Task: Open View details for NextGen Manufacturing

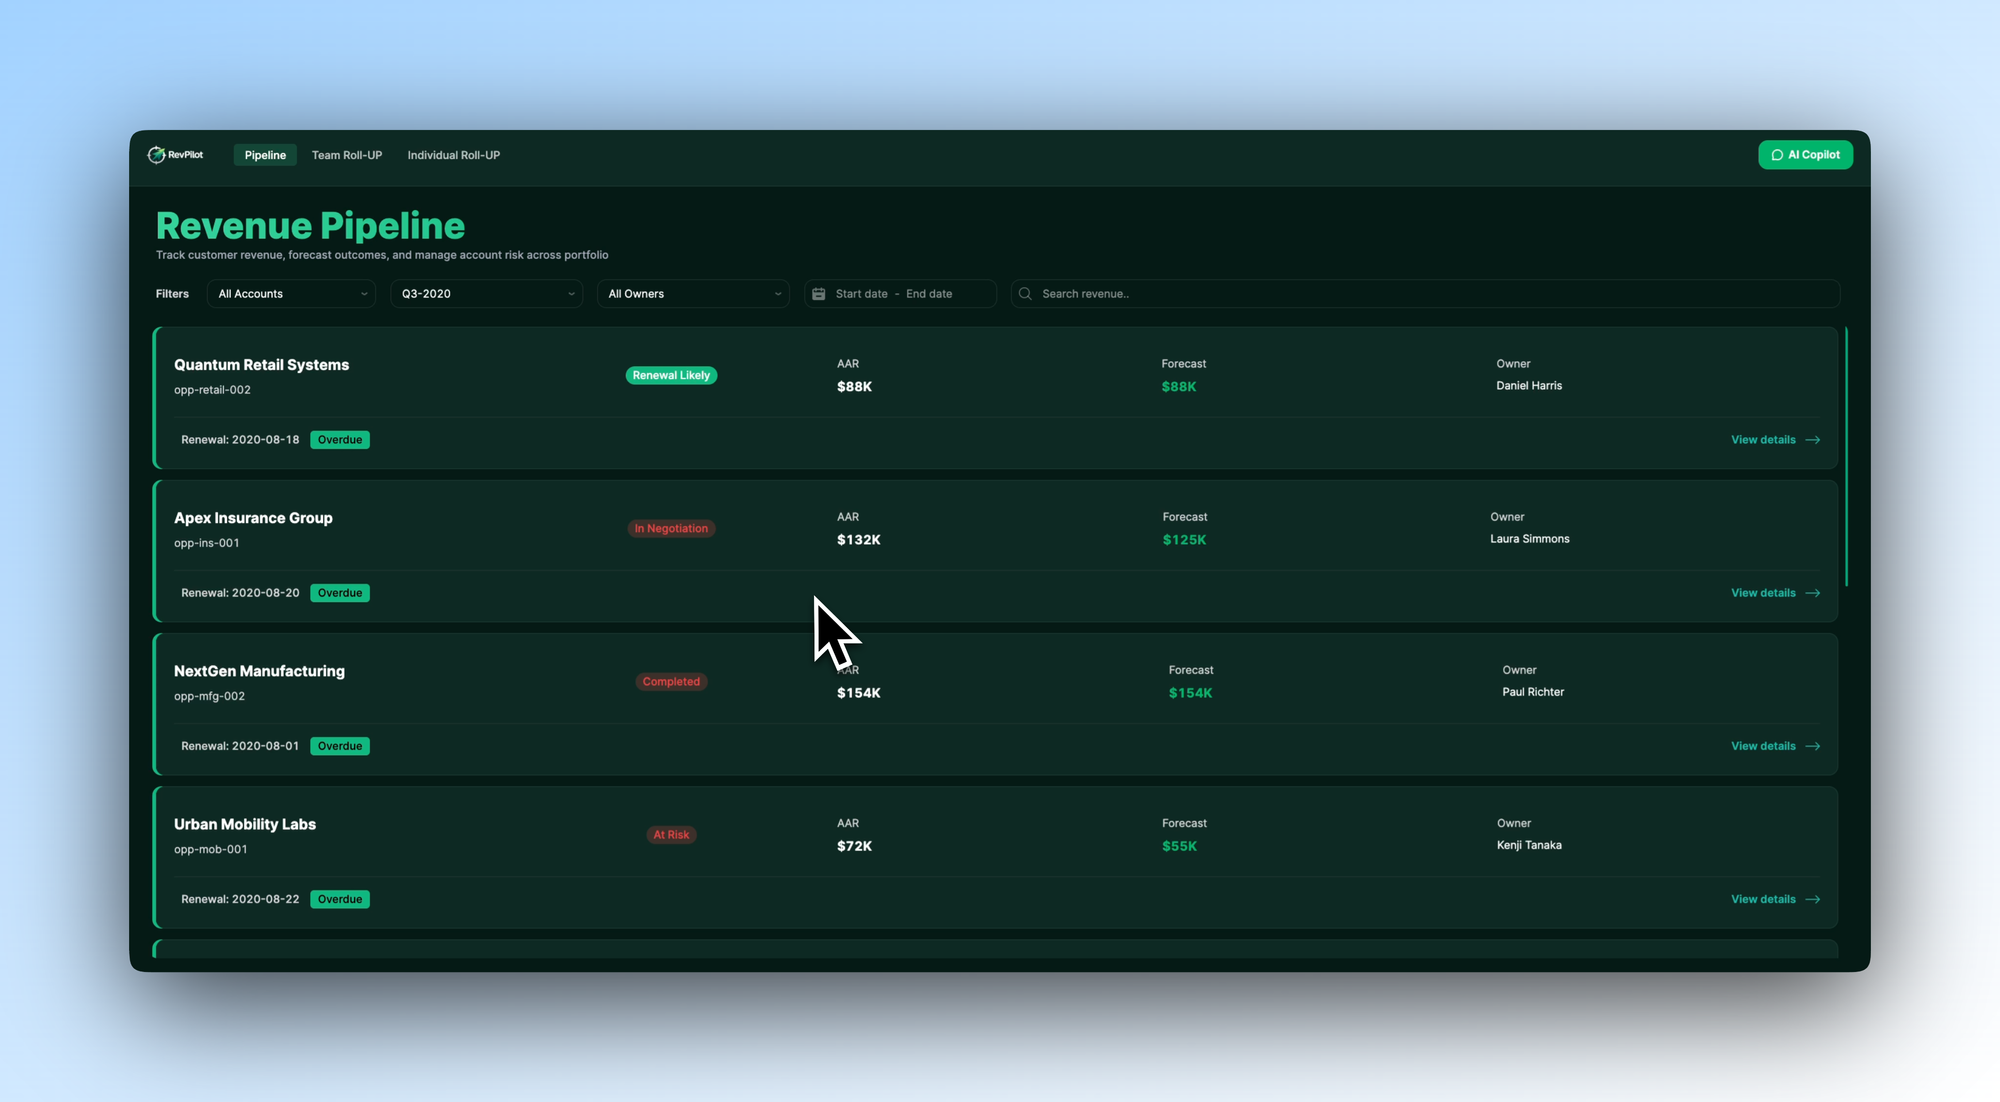Action: tap(1763, 745)
